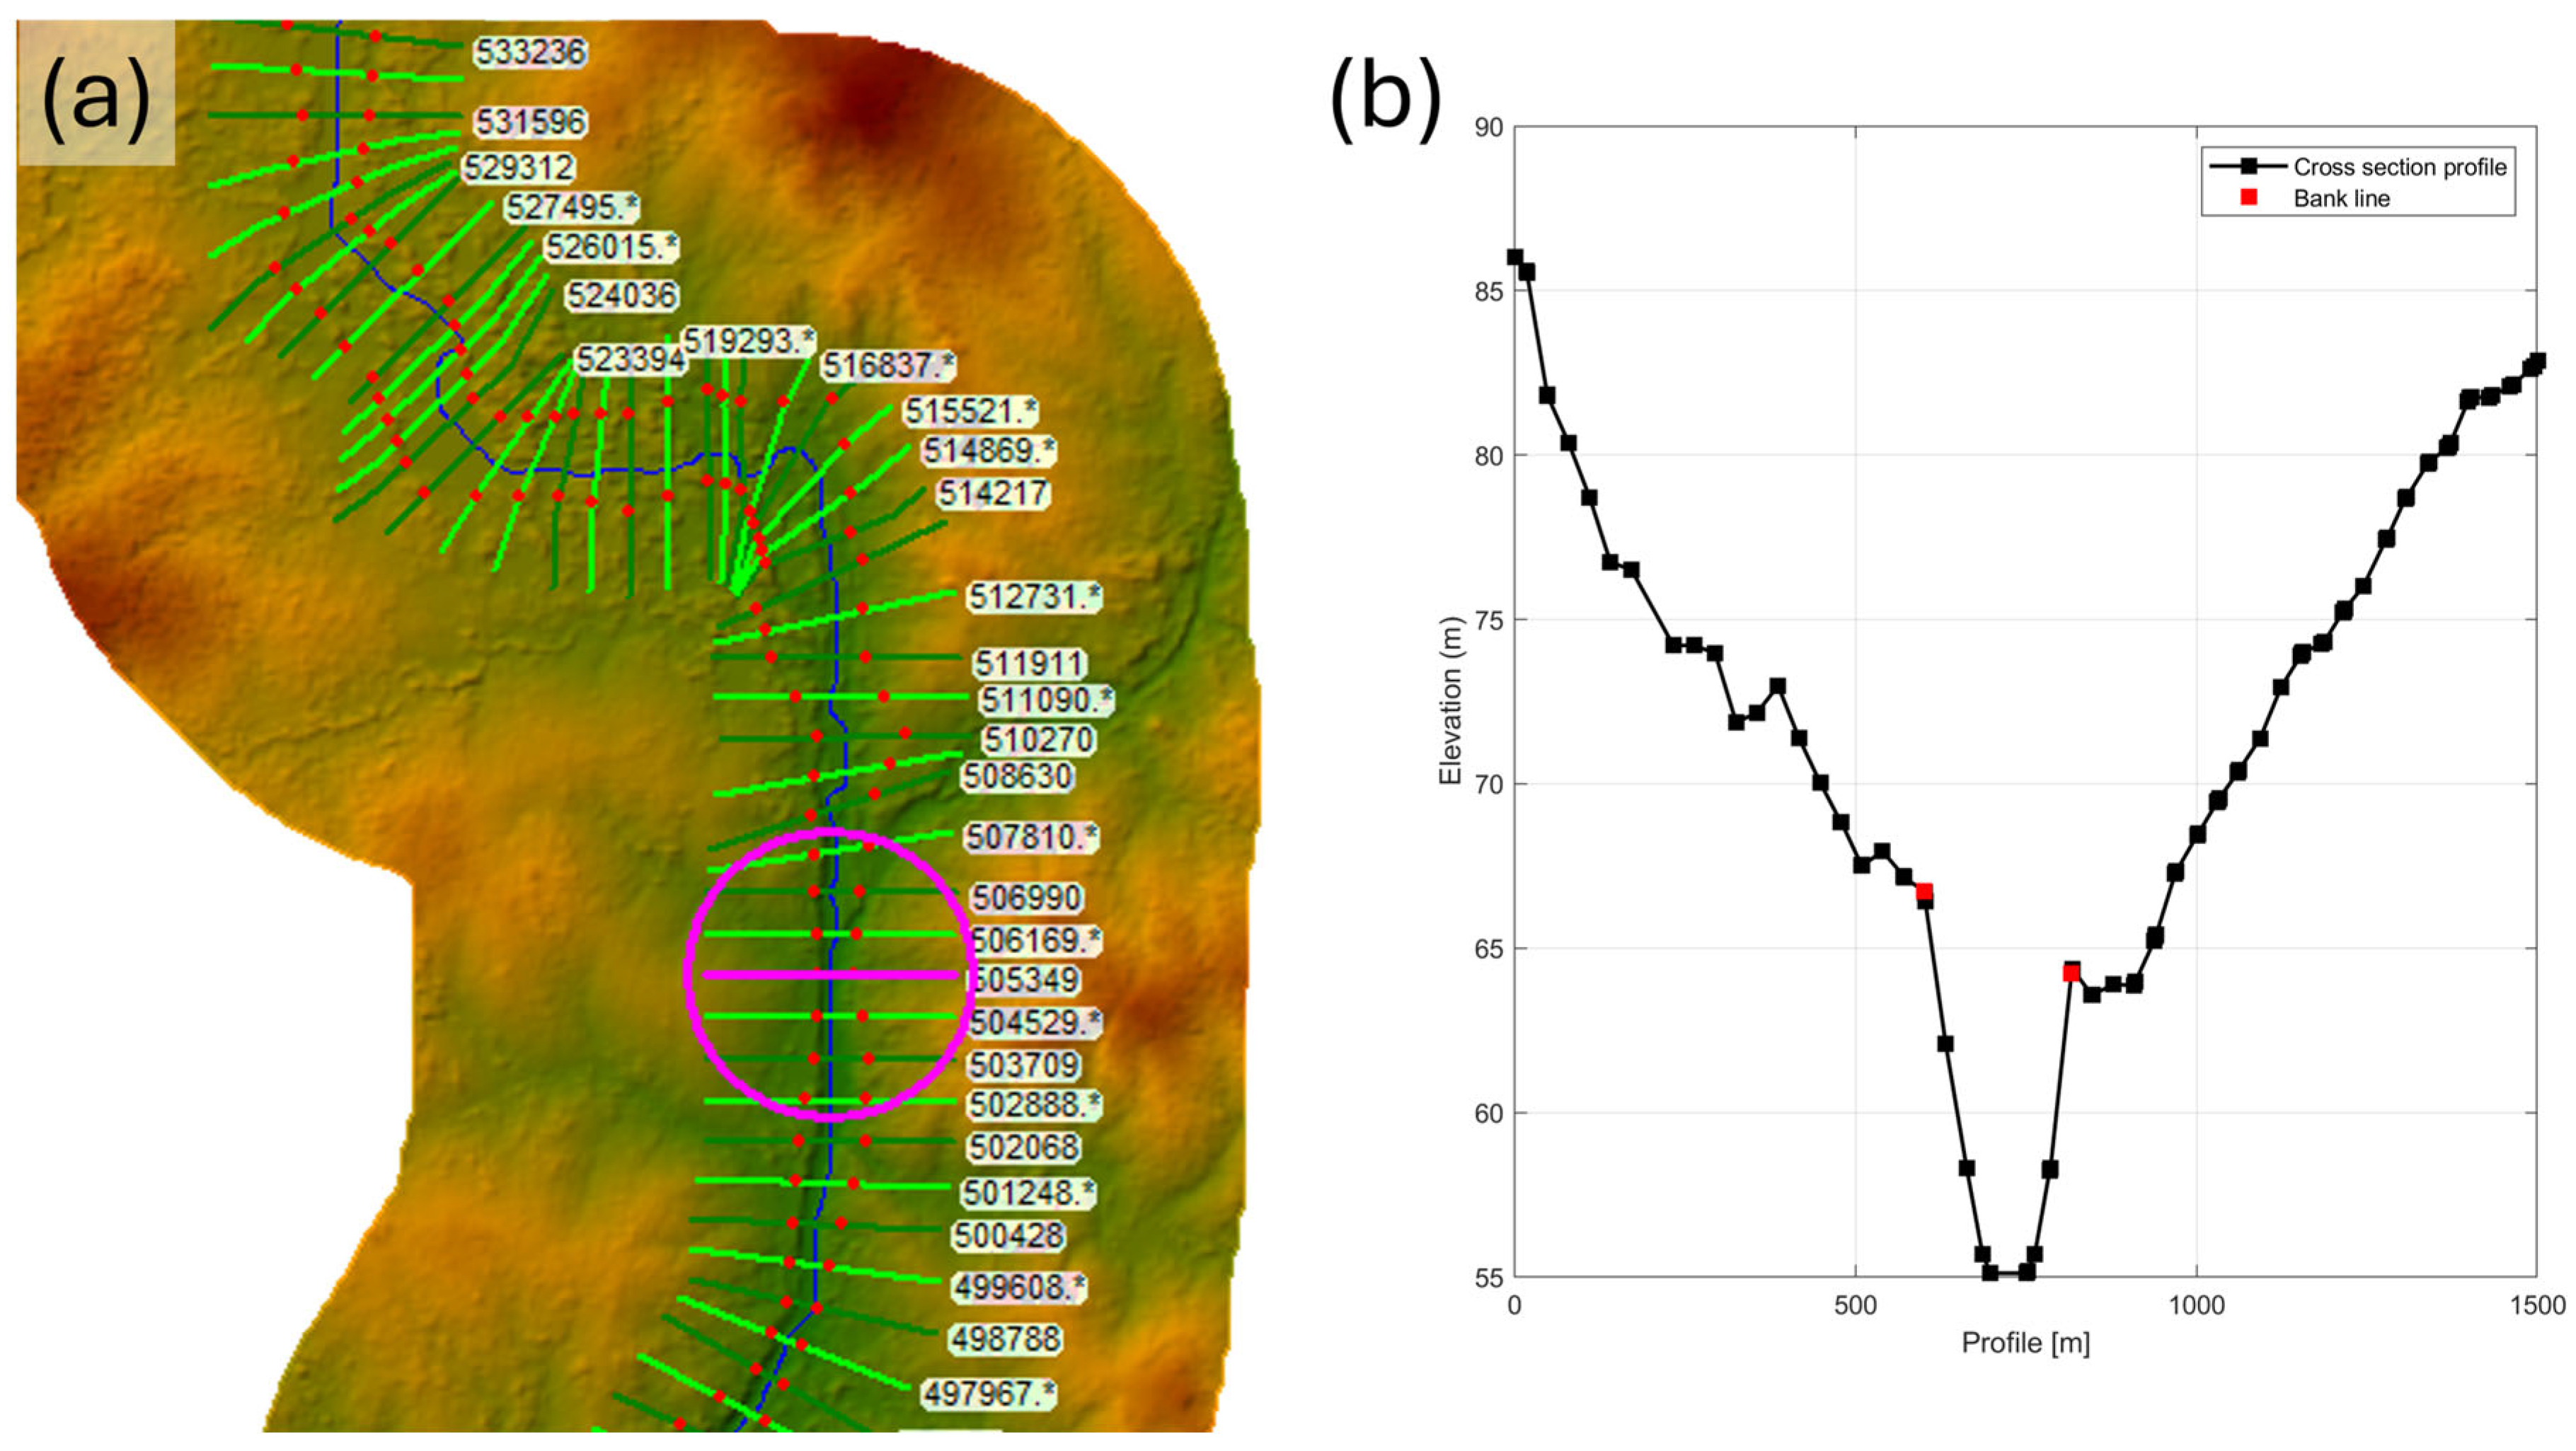
Task: Click y-axis tick label 90
Action: click(x=1489, y=127)
